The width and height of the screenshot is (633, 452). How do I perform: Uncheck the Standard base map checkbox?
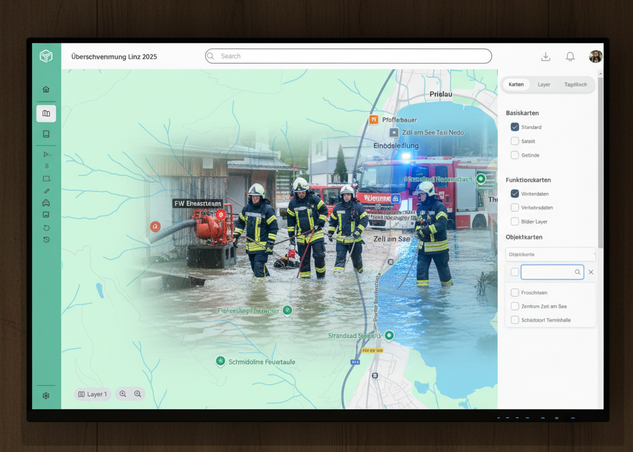pyautogui.click(x=515, y=127)
